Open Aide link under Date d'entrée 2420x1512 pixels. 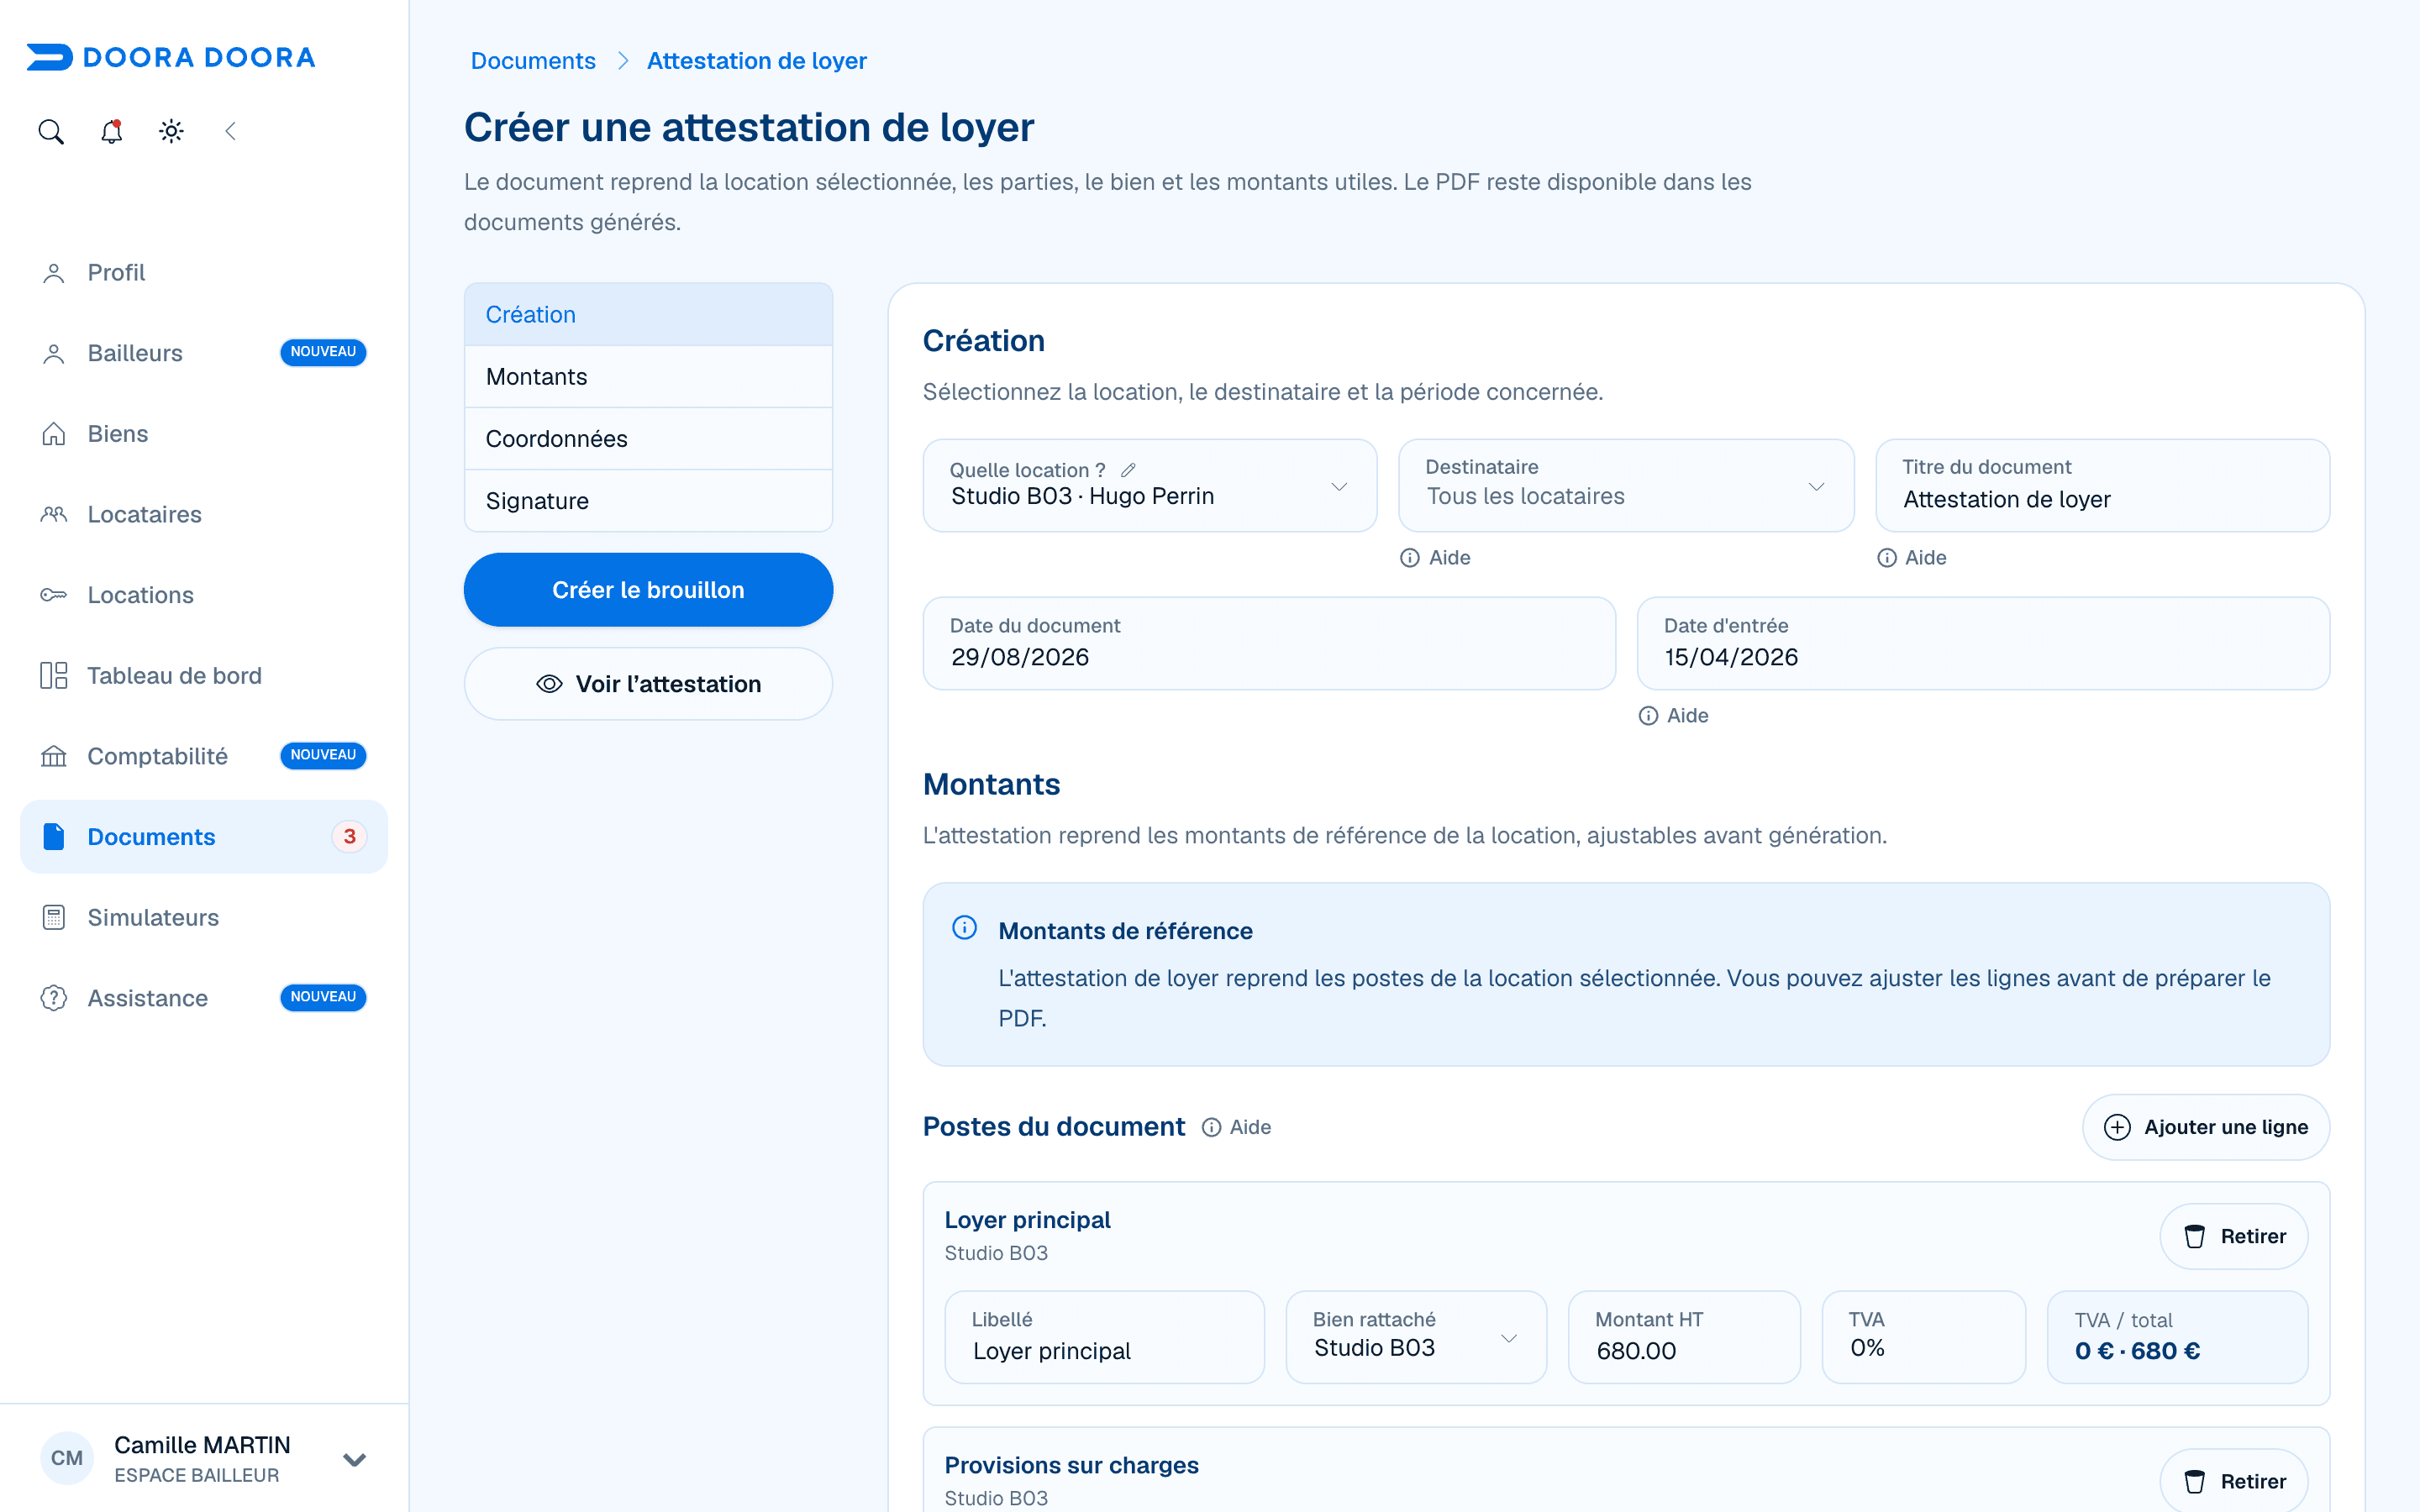tap(1674, 716)
